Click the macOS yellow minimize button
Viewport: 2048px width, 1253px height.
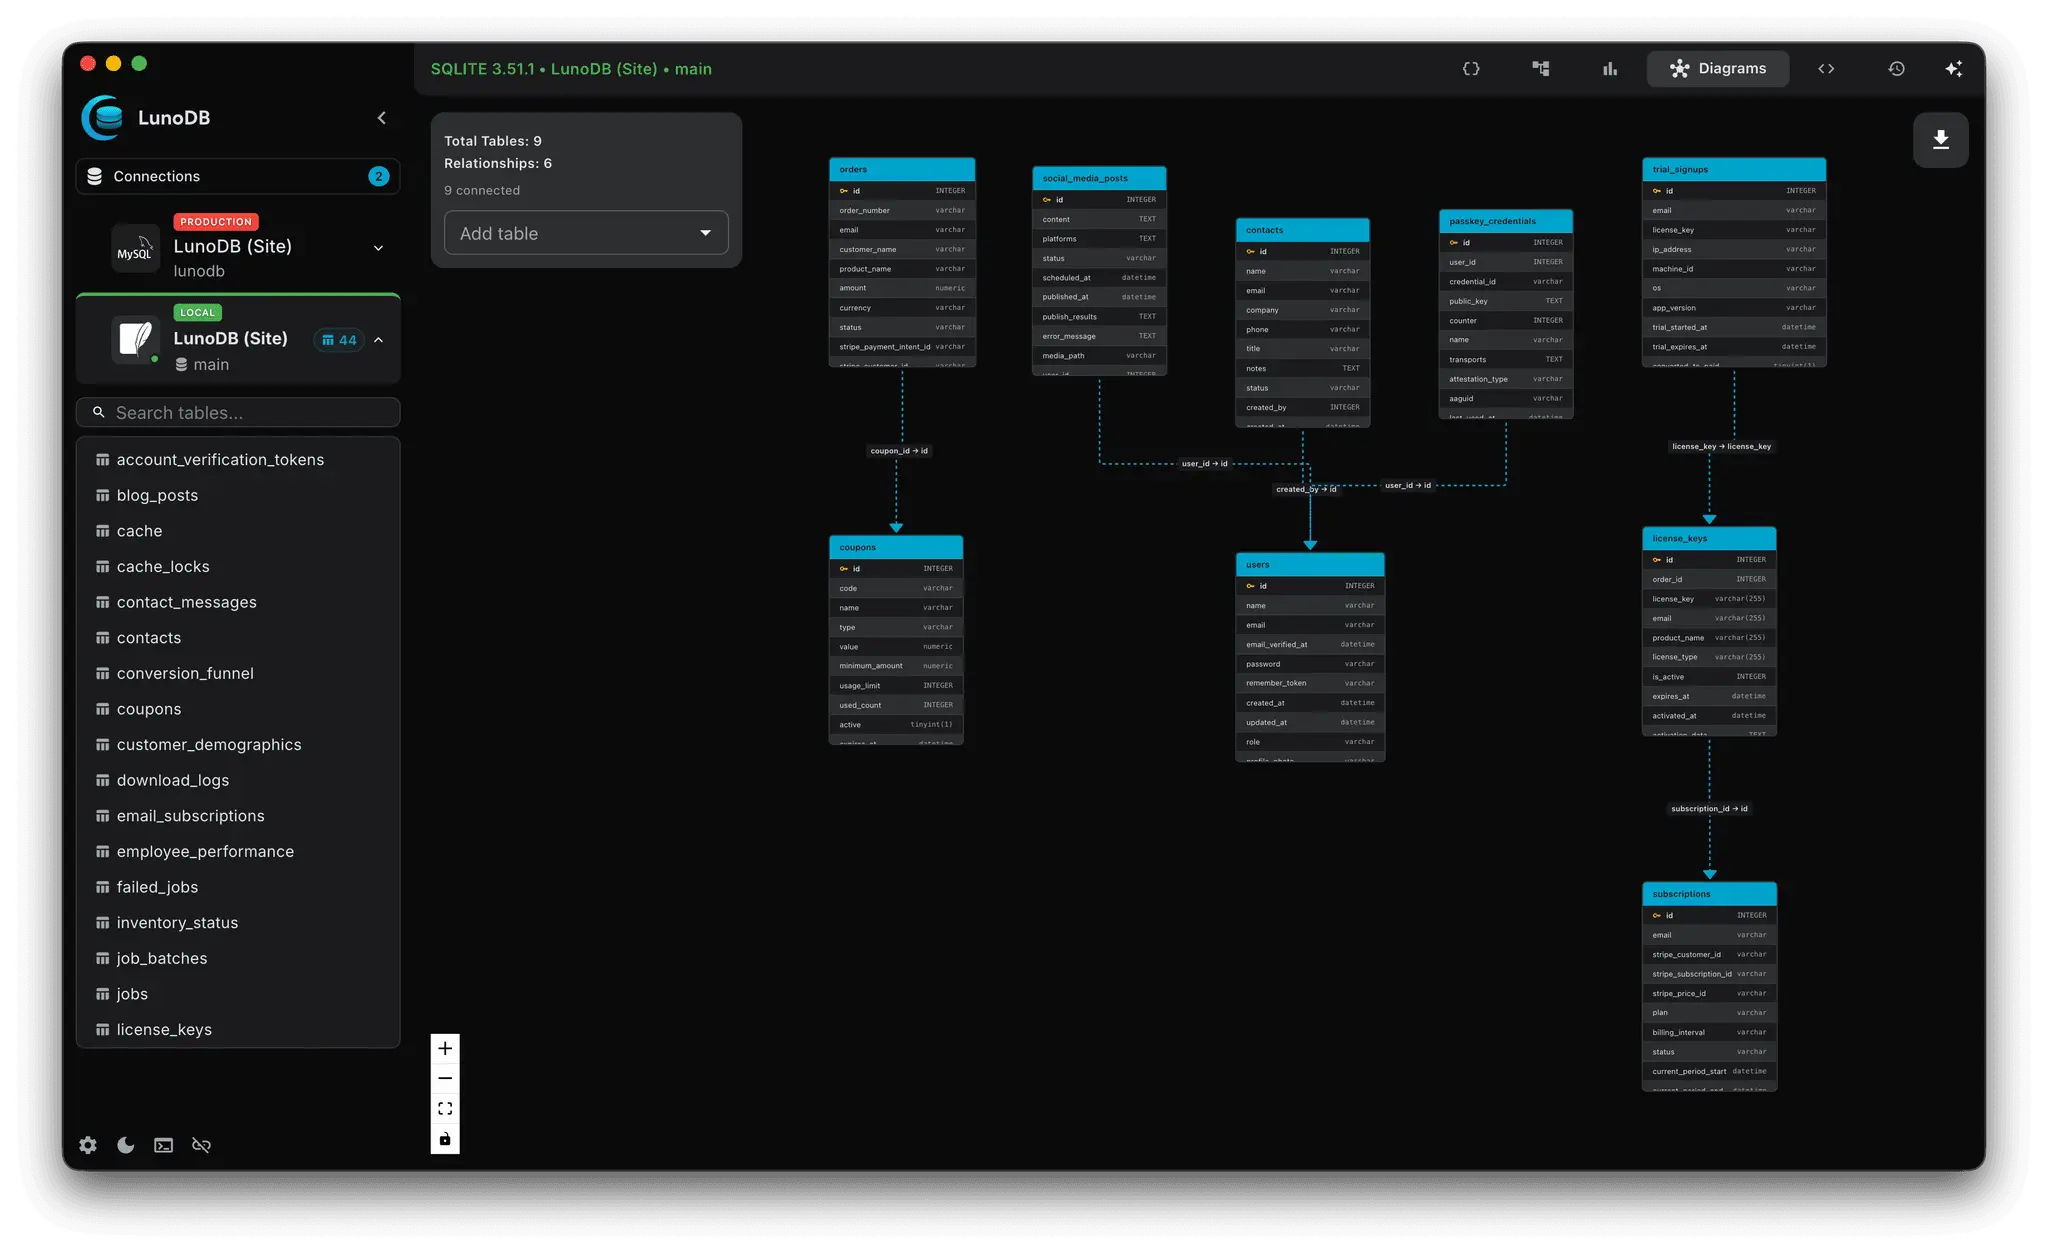[114, 63]
